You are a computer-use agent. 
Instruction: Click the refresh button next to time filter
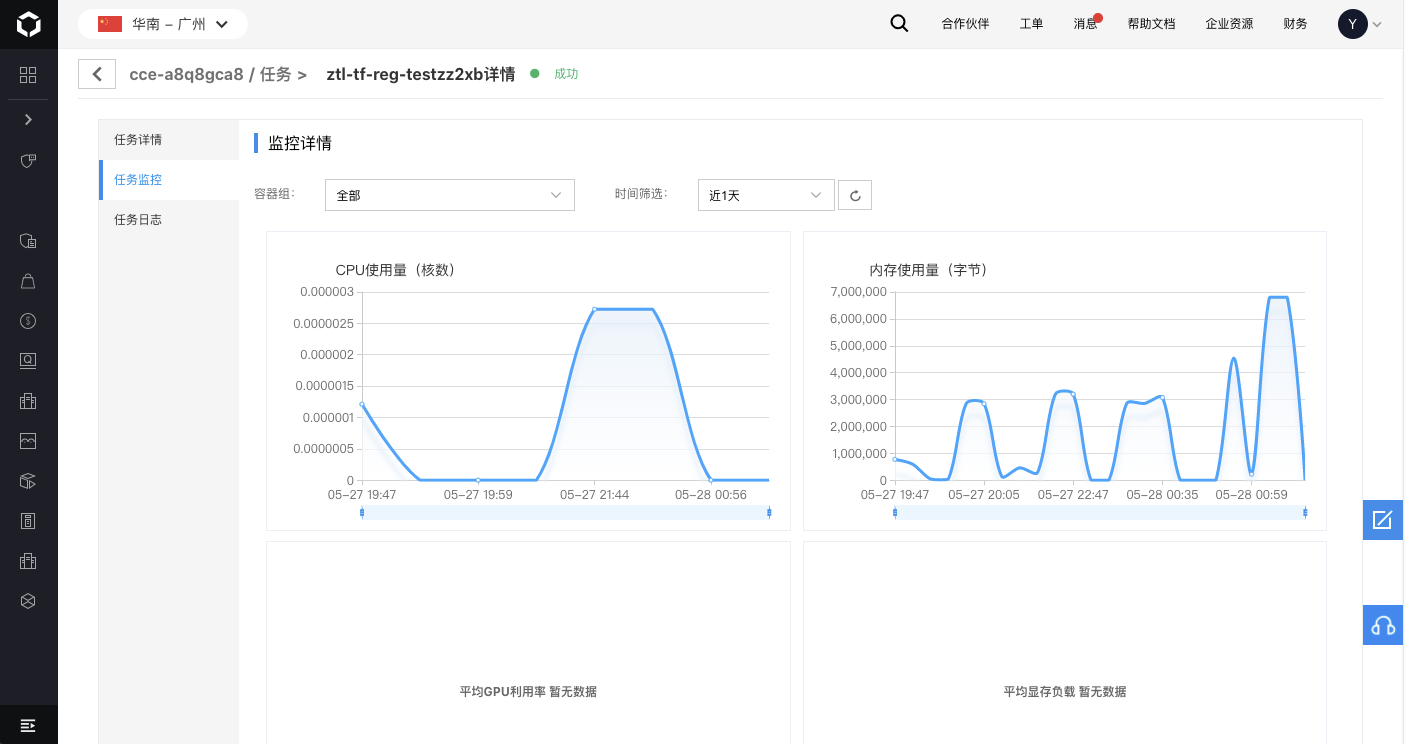(855, 195)
